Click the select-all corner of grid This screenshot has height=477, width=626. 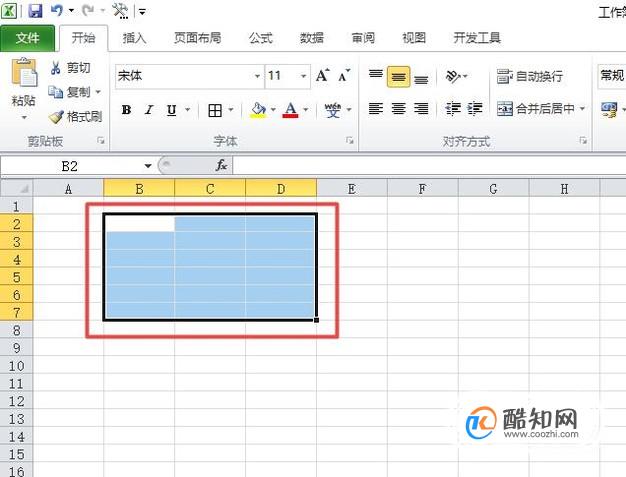pyautogui.click(x=16, y=188)
